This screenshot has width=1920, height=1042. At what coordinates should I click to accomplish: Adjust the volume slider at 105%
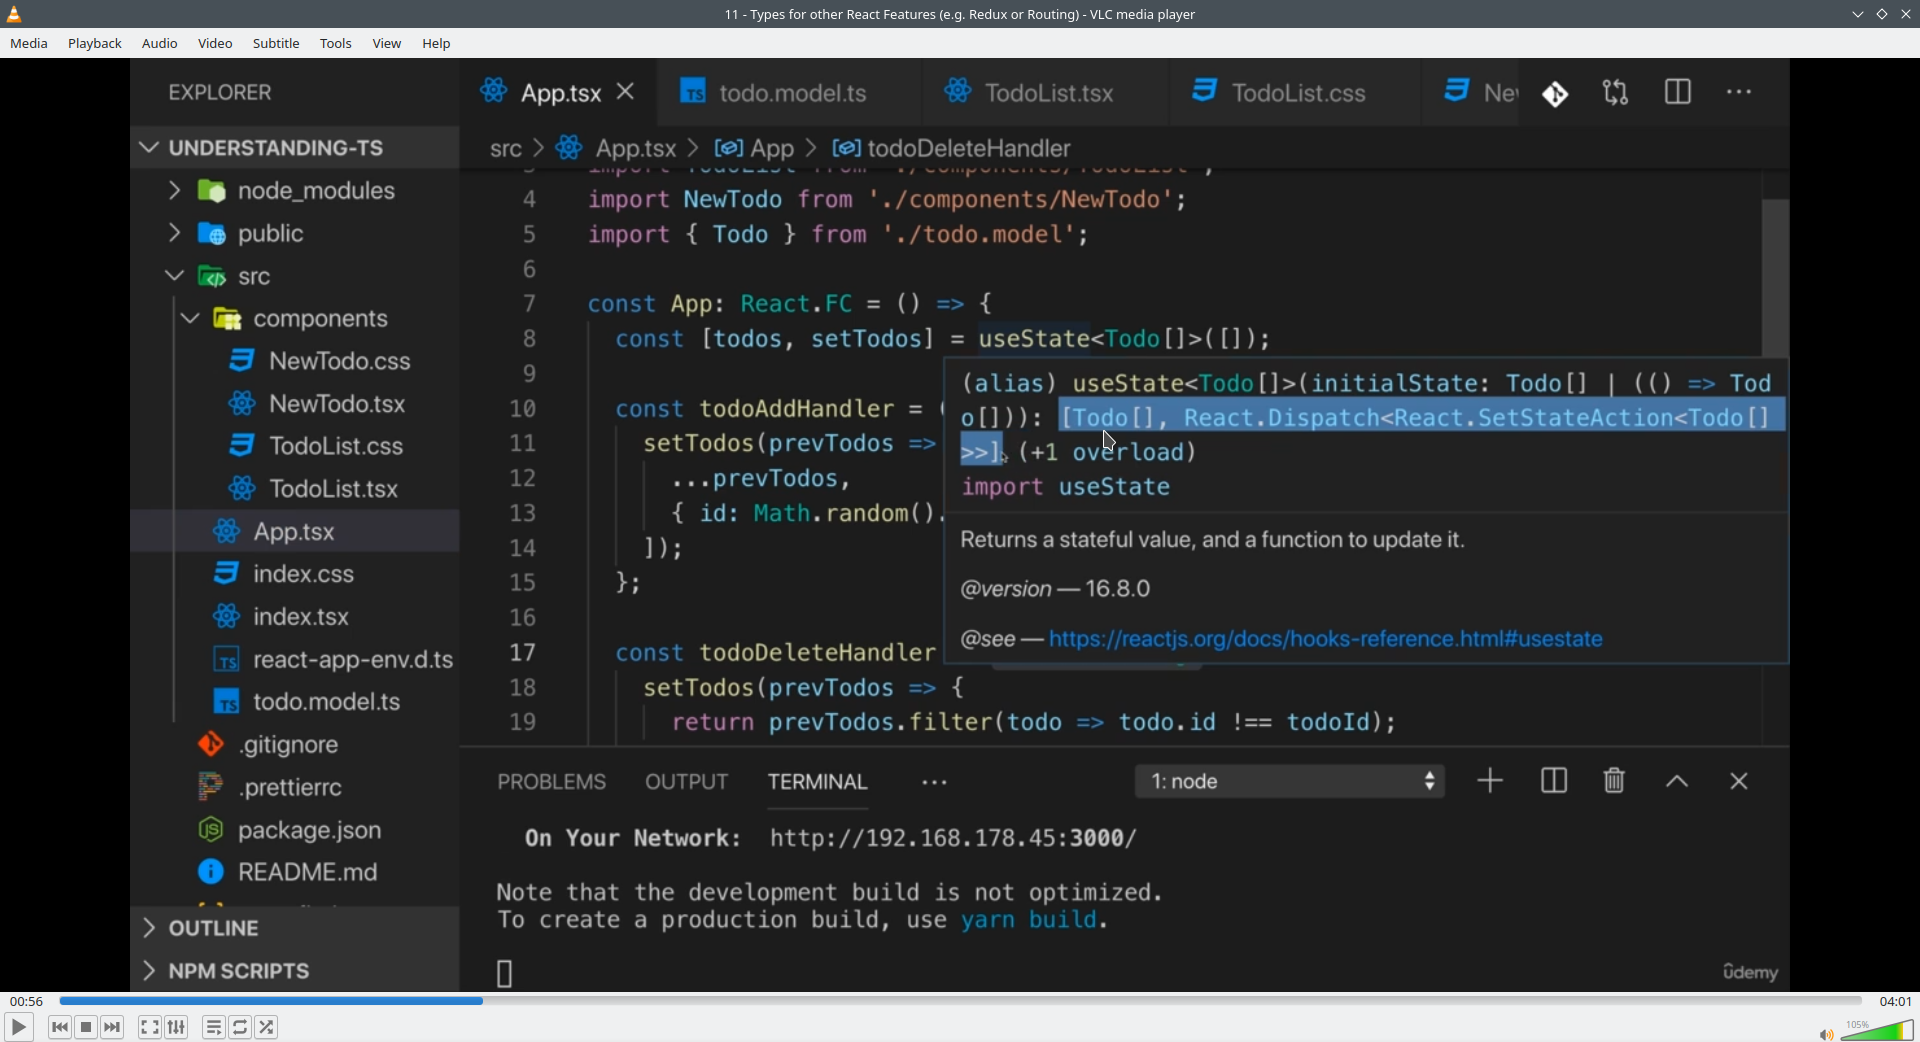coord(1877,1030)
